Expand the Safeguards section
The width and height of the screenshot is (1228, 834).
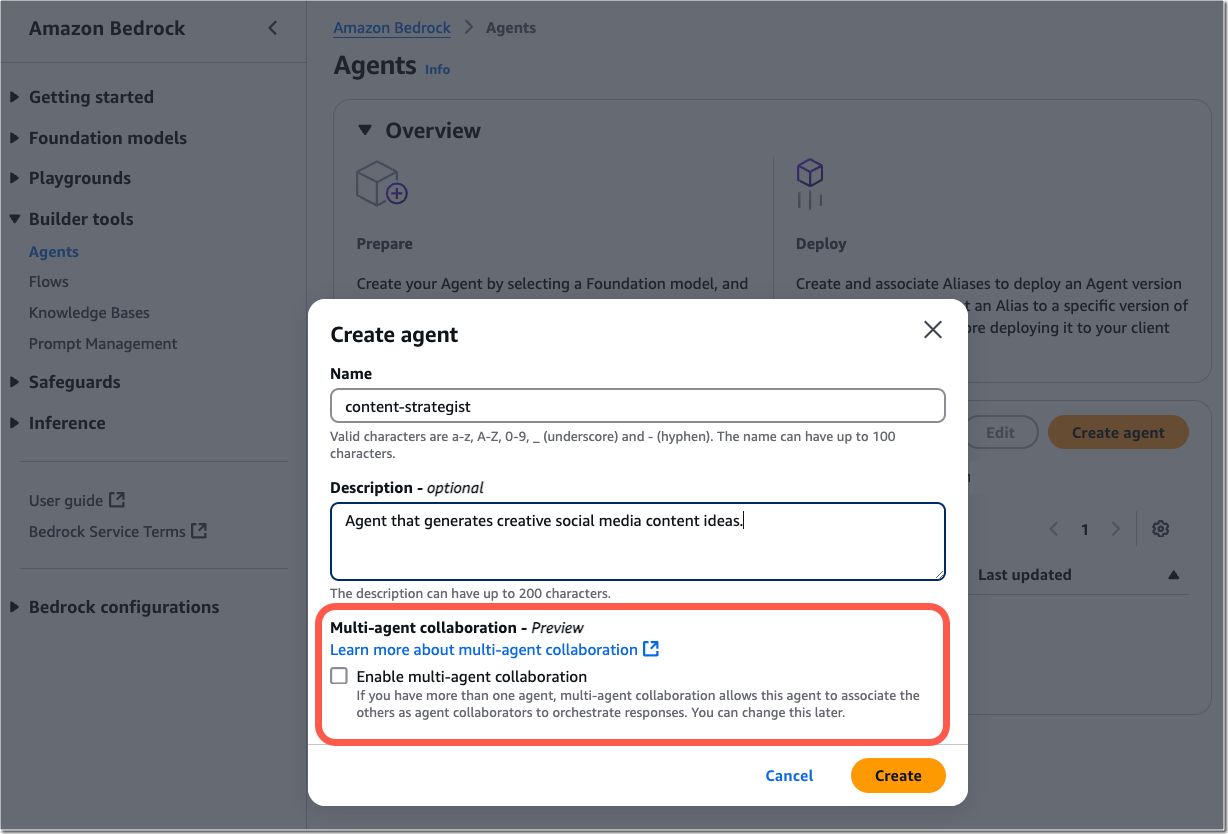pyautogui.click(x=14, y=382)
